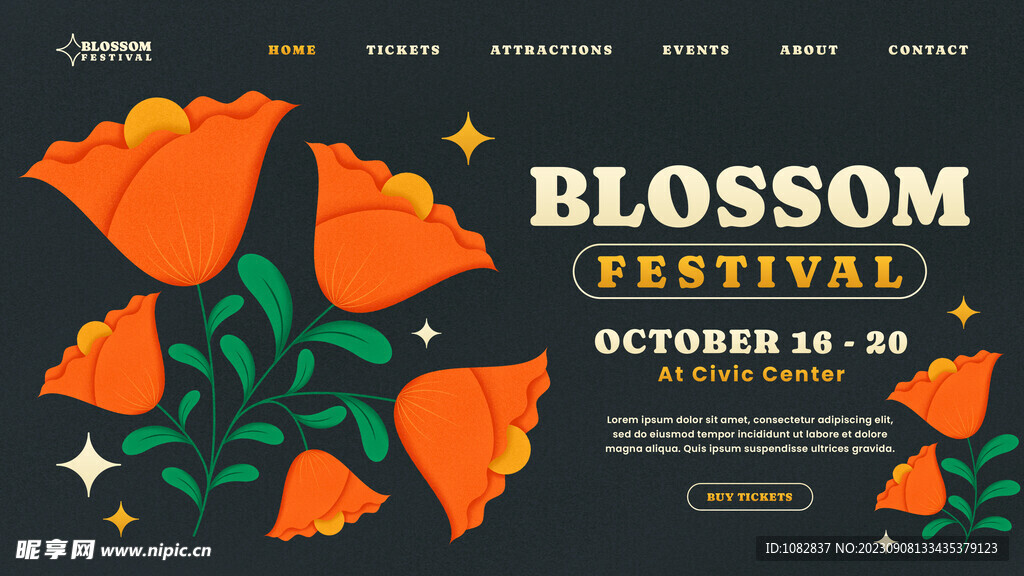Screen dimensions: 1024x576
Task: Open the HOME menu item
Action: (292, 50)
